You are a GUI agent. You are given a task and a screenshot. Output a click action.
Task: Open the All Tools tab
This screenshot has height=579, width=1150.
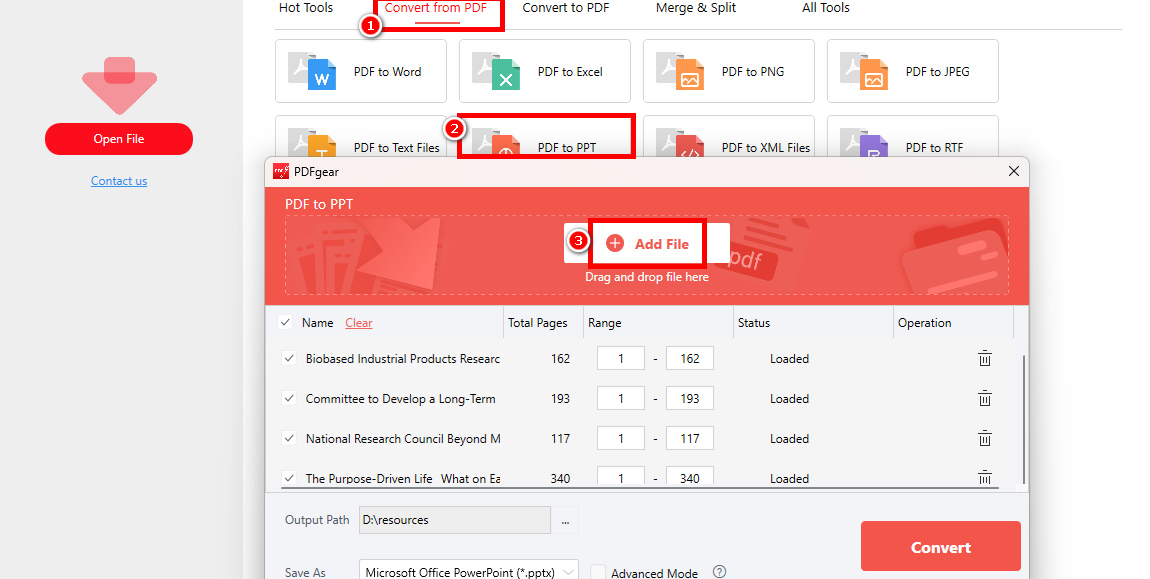(826, 8)
